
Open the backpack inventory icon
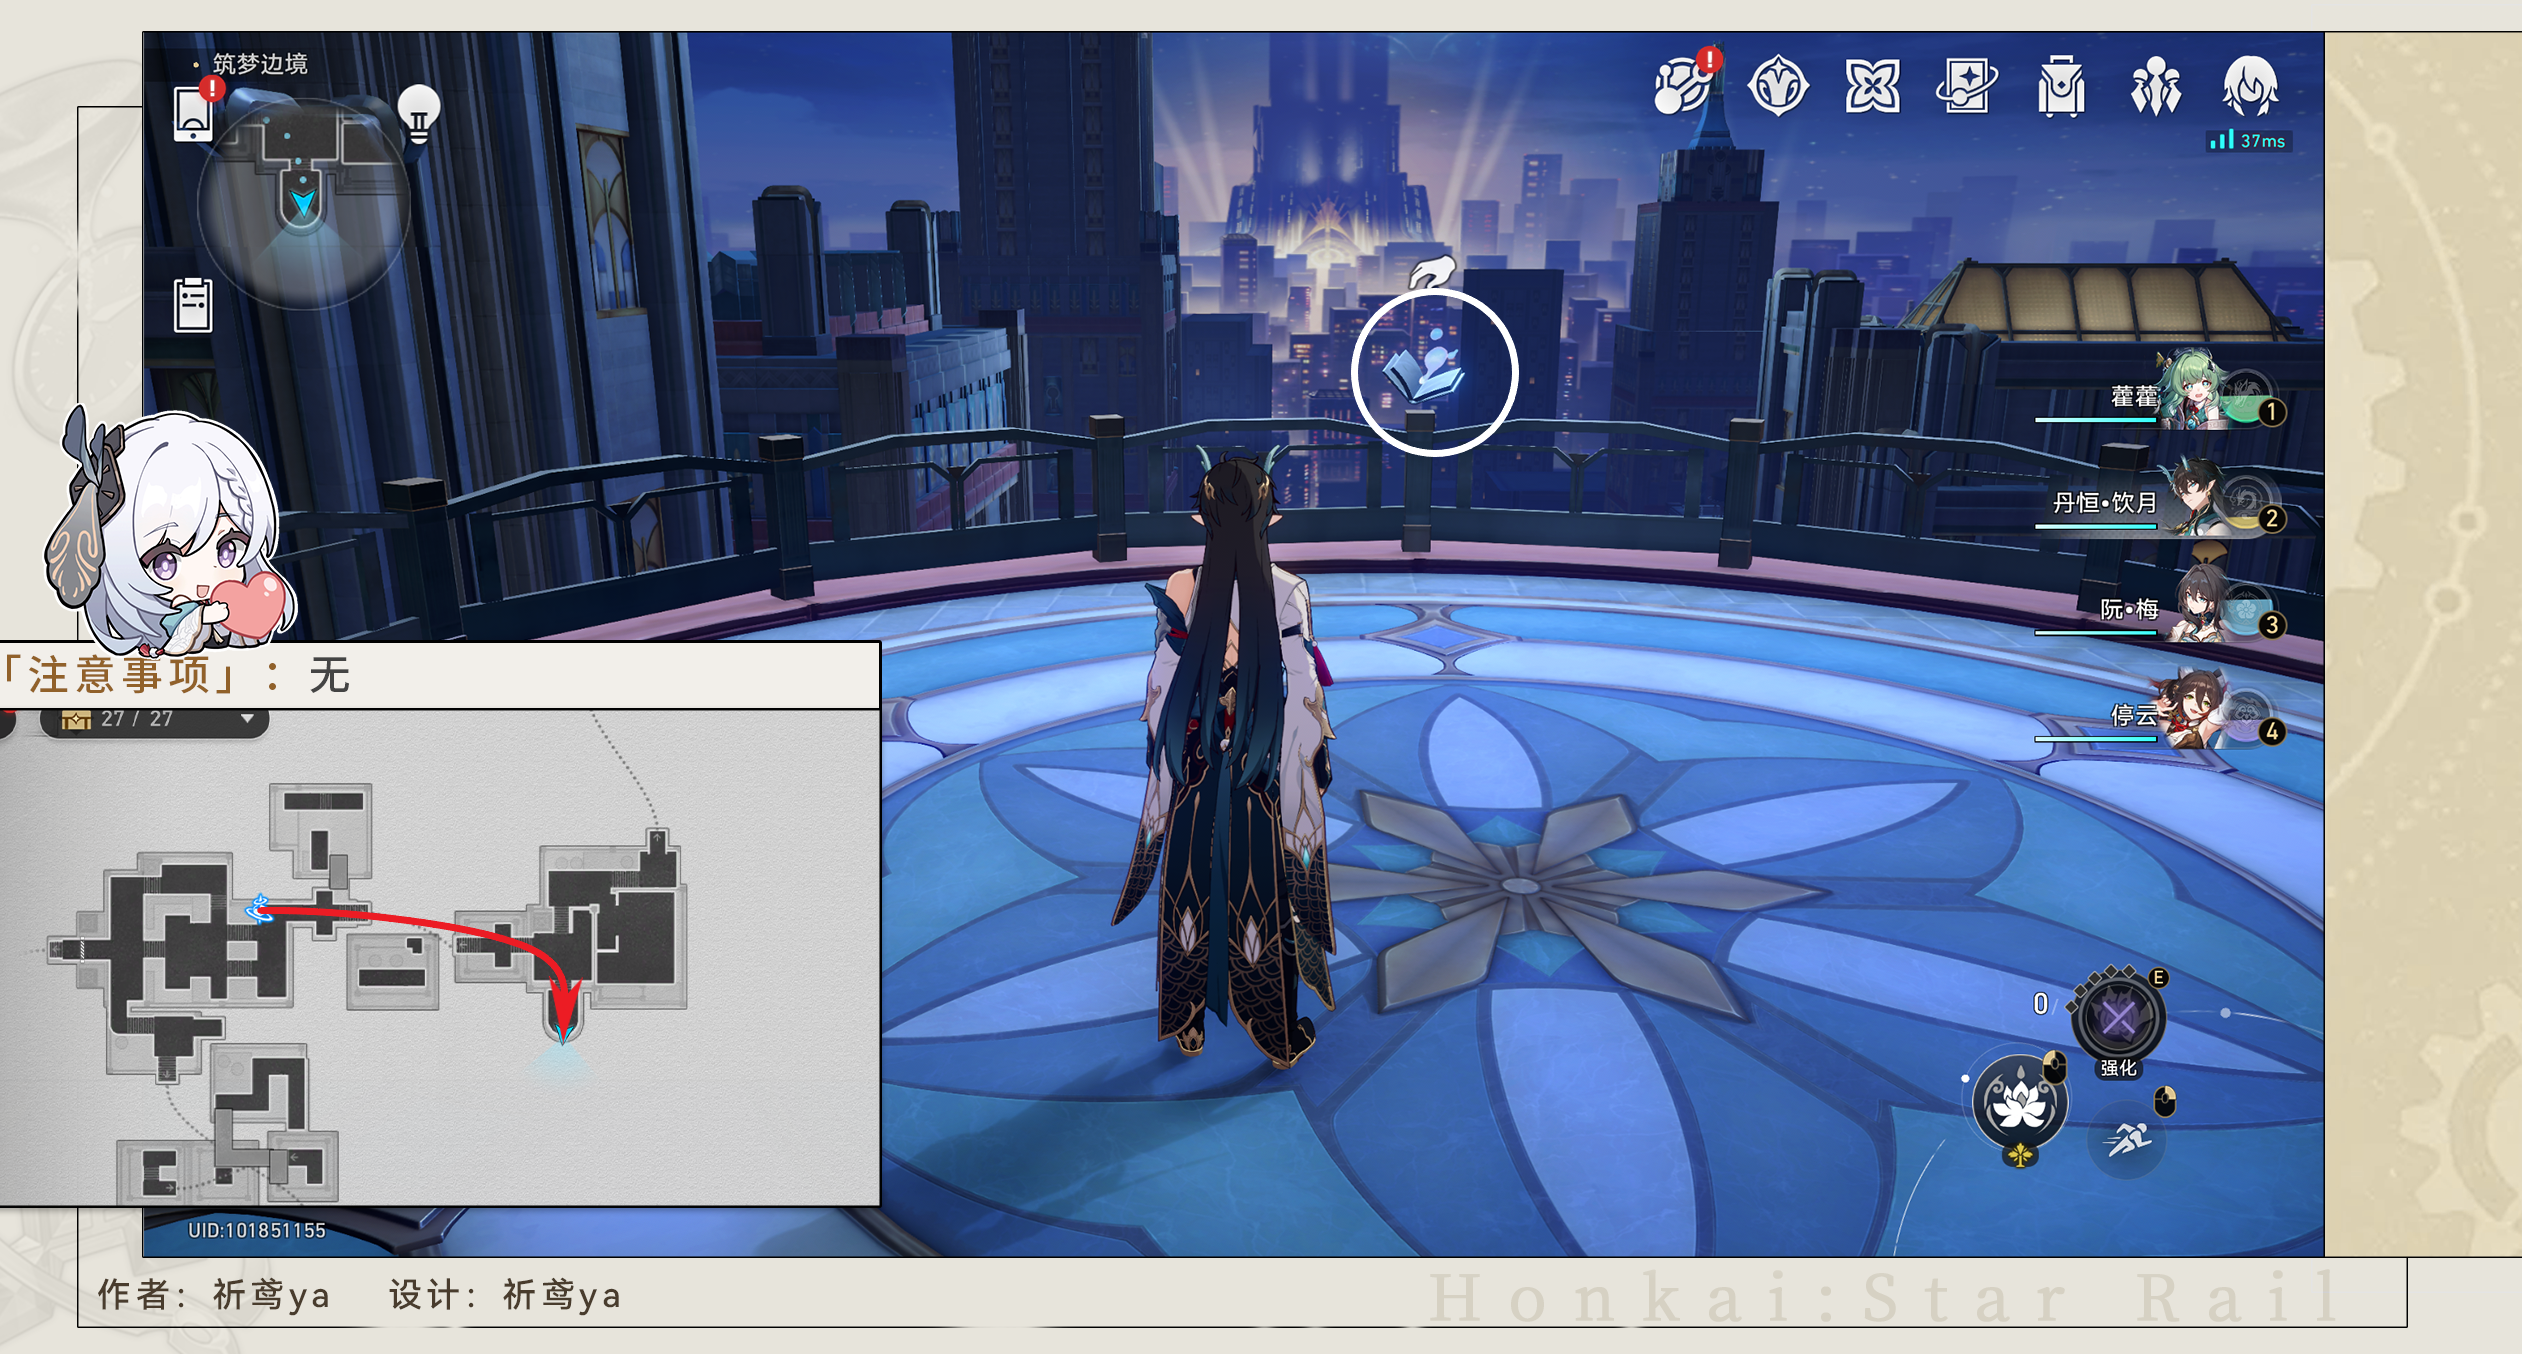2060,87
